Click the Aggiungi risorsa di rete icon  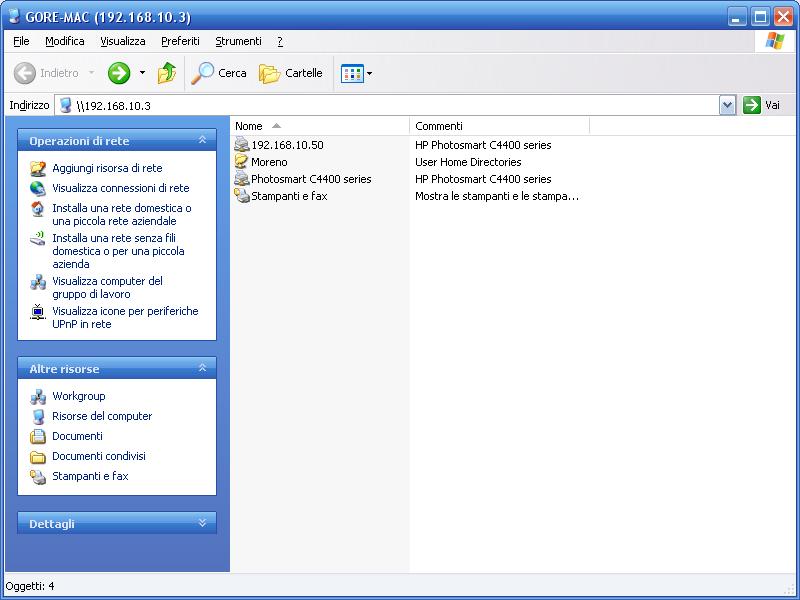point(38,169)
